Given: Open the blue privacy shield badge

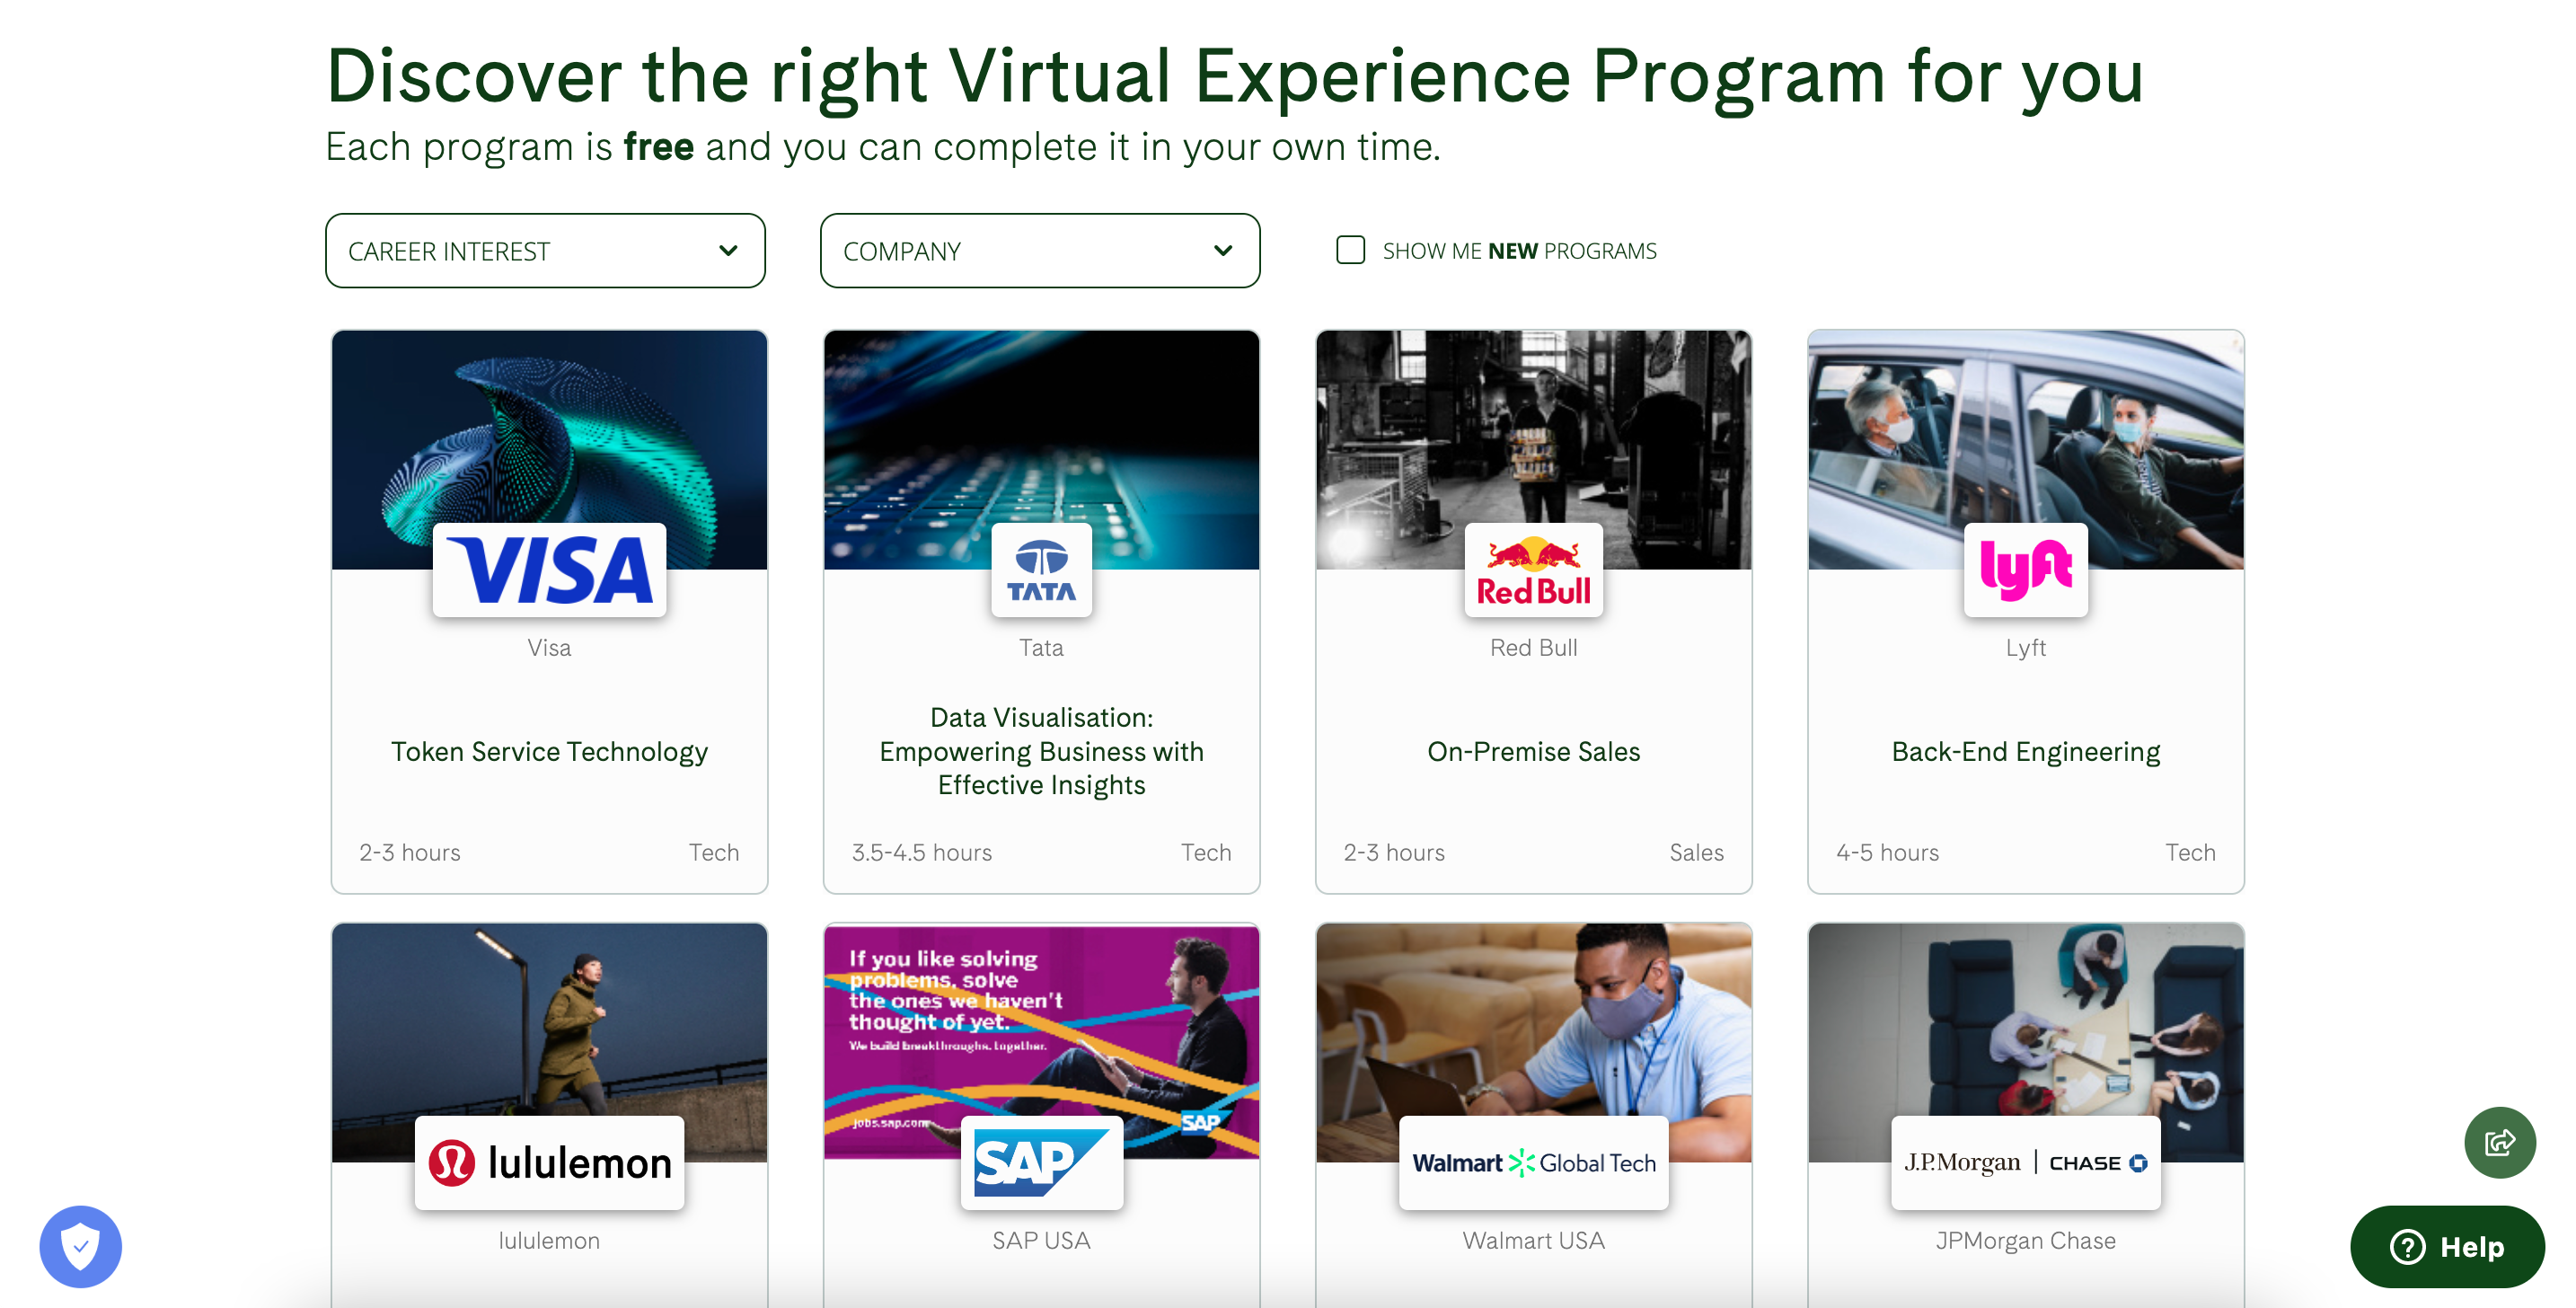Looking at the screenshot, I should (80, 1246).
